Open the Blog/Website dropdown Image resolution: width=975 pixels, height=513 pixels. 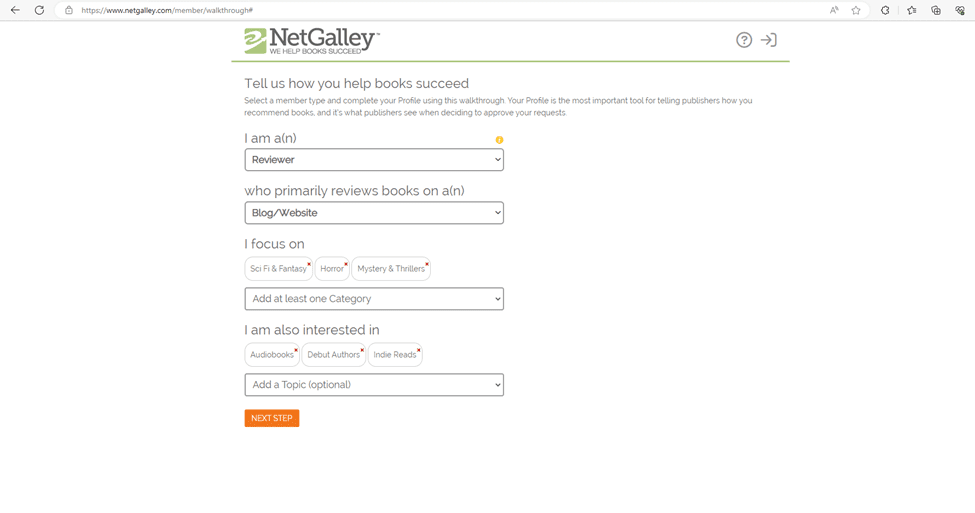(374, 213)
